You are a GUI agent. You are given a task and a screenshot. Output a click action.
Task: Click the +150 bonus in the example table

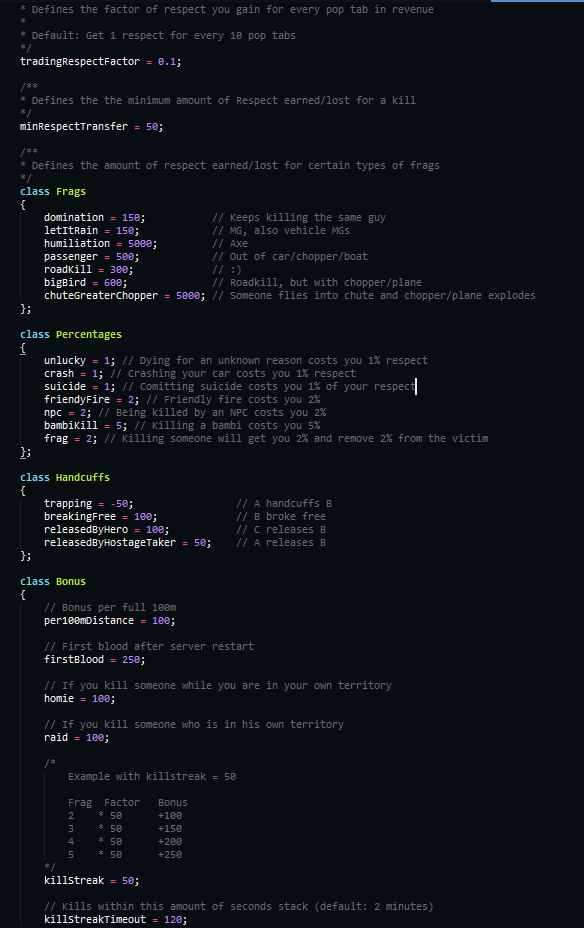170,829
